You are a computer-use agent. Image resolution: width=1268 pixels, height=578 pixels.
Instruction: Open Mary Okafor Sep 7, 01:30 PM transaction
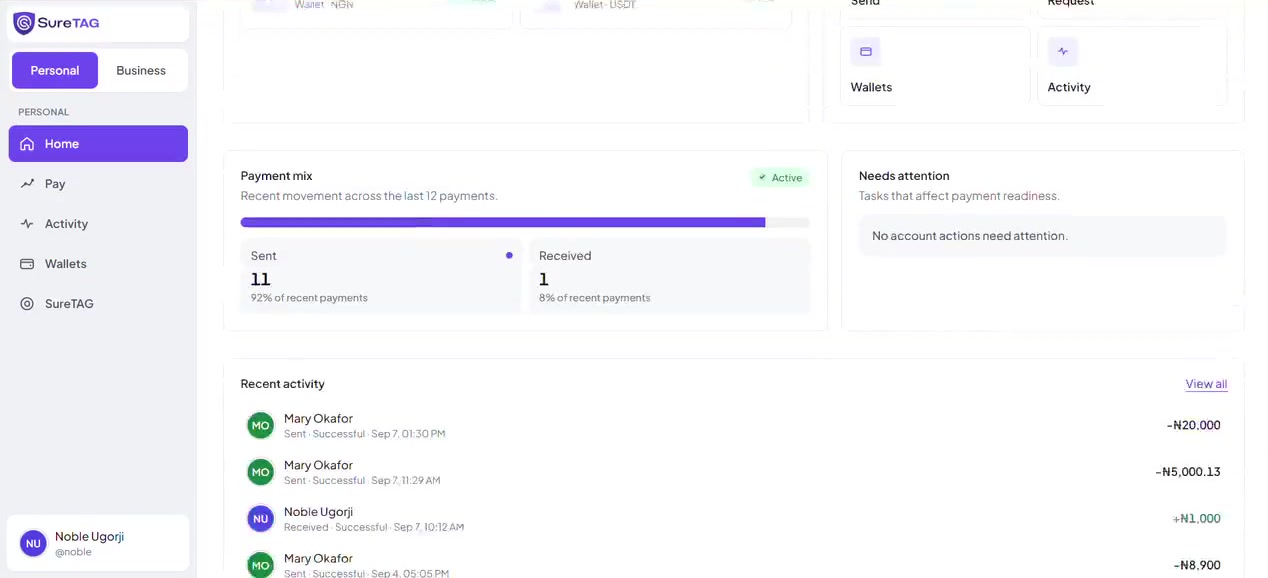tap(734, 425)
